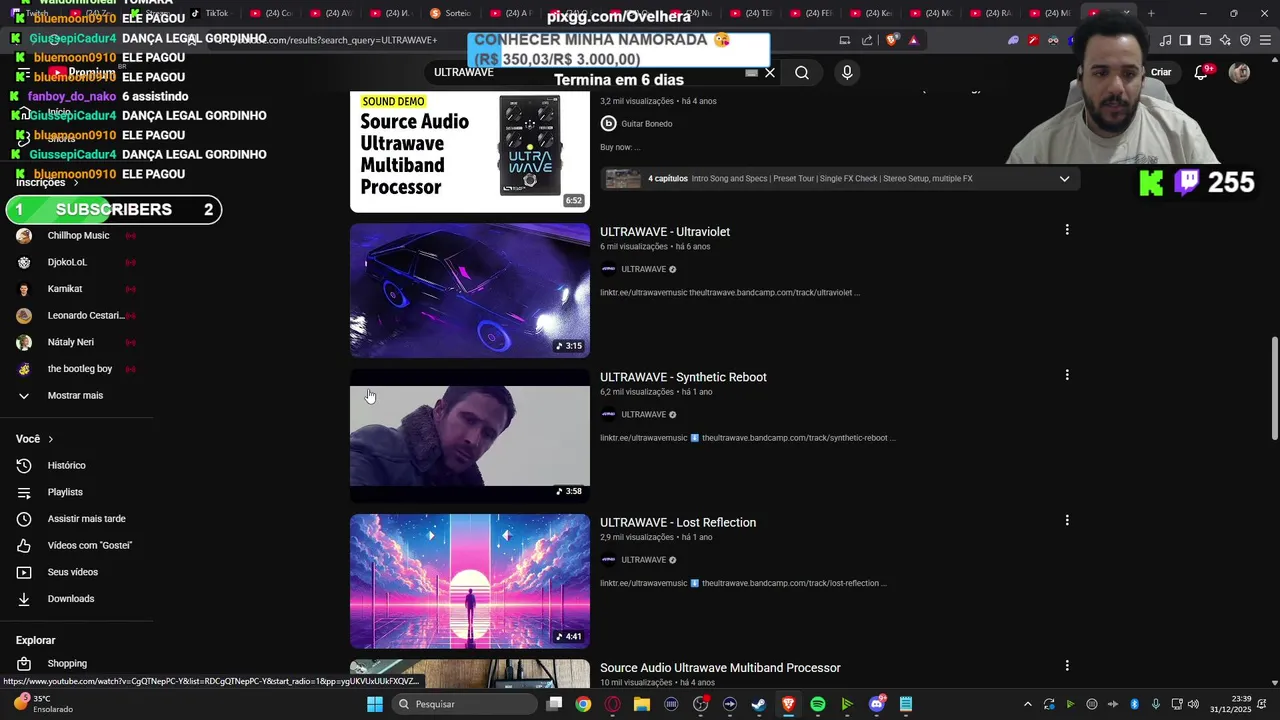Search YouTube with the magnifier icon

[802, 73]
